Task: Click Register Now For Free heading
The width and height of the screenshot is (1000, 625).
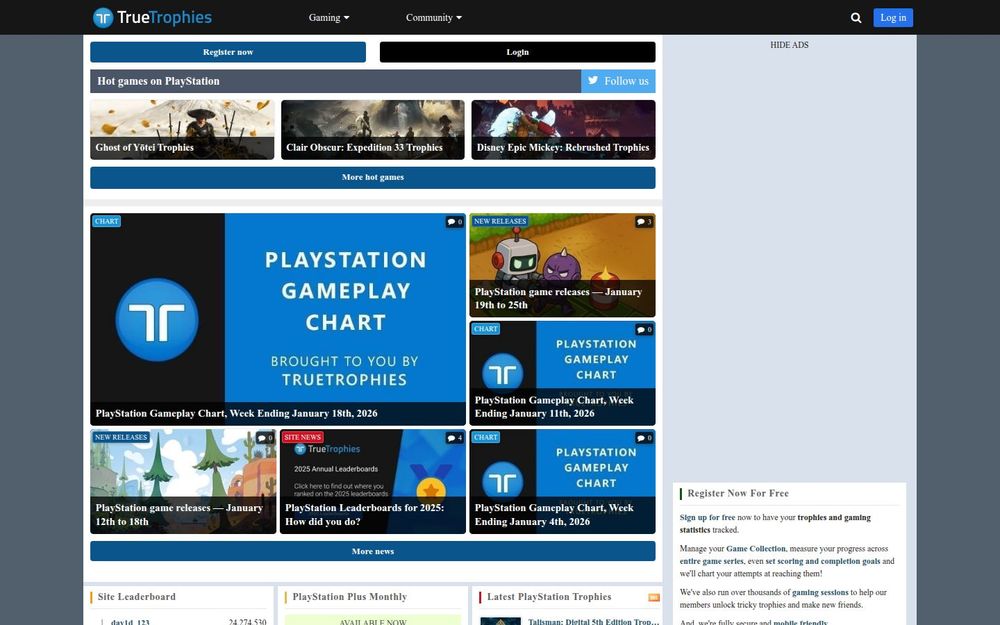Action: (x=738, y=494)
